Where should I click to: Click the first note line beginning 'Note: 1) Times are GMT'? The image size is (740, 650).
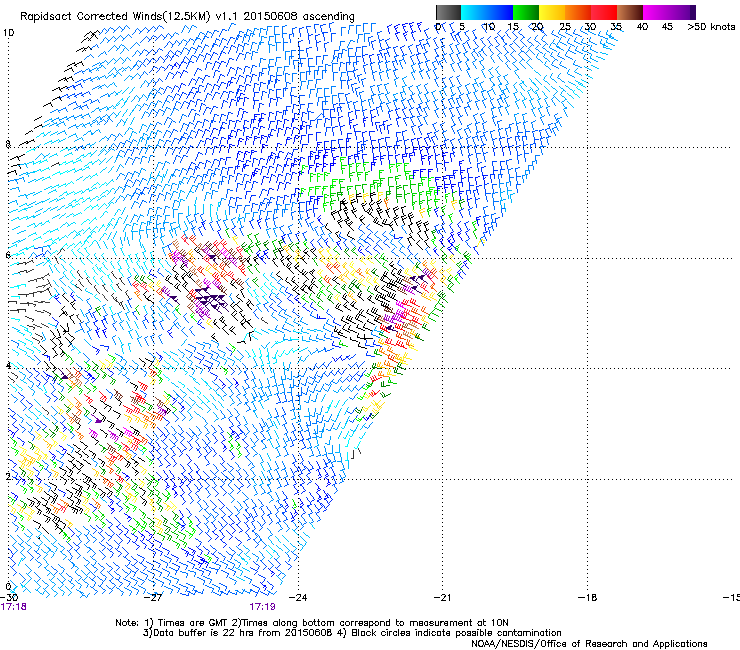(x=311, y=623)
